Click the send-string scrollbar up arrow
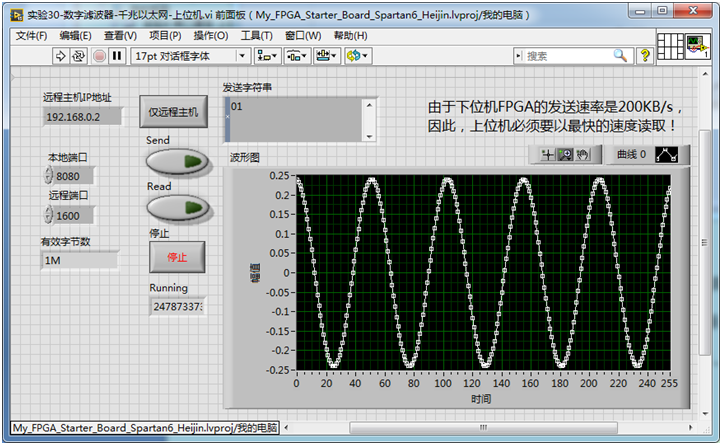This screenshot has height=445, width=722. click(369, 105)
